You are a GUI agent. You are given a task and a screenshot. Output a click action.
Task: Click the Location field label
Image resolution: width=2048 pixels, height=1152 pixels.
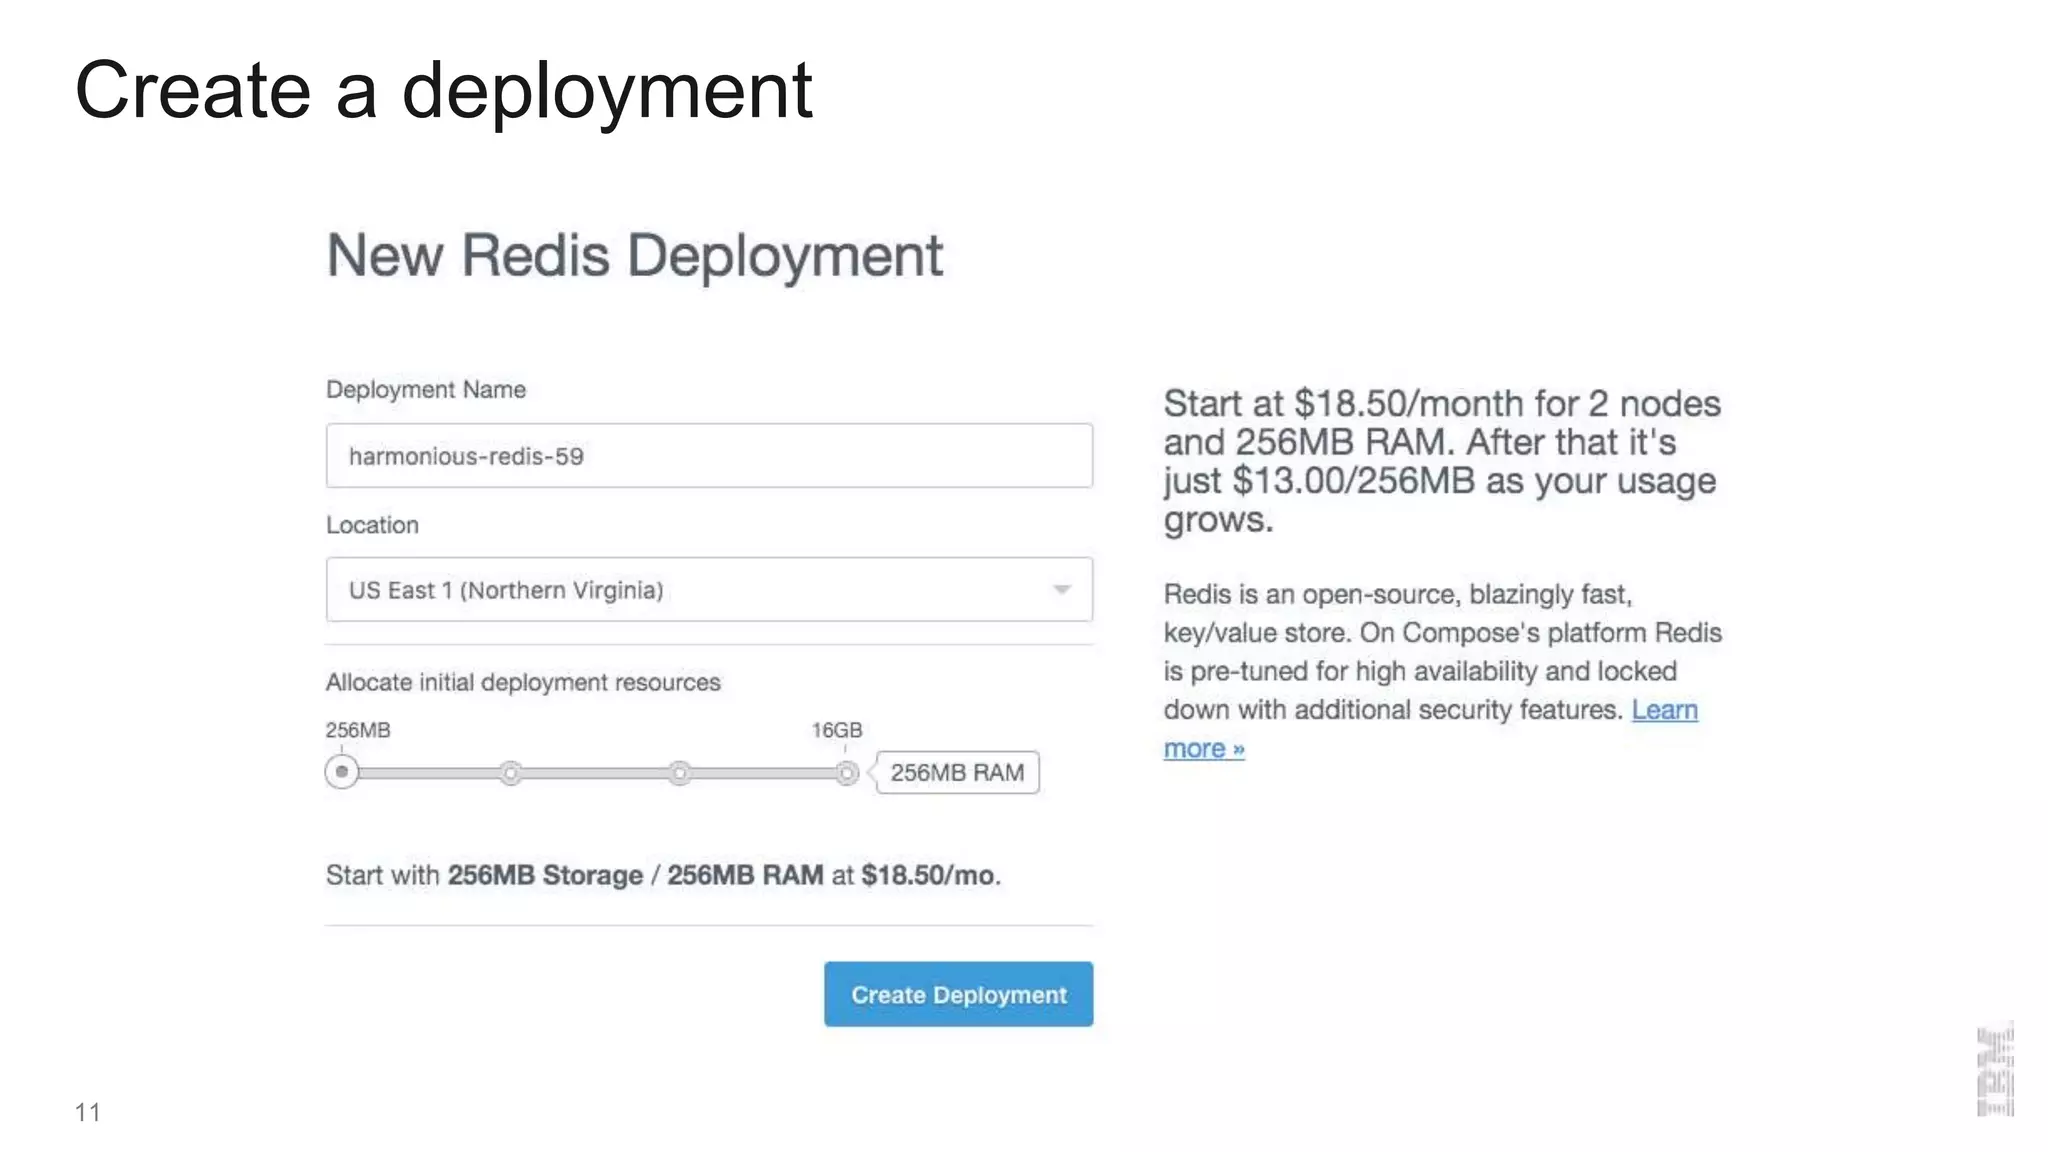(x=372, y=525)
